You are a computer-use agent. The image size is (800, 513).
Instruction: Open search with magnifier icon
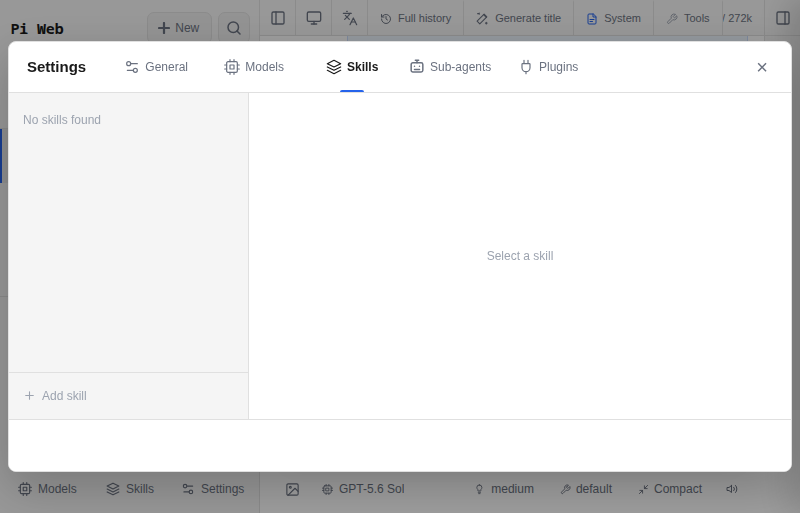coord(234,28)
